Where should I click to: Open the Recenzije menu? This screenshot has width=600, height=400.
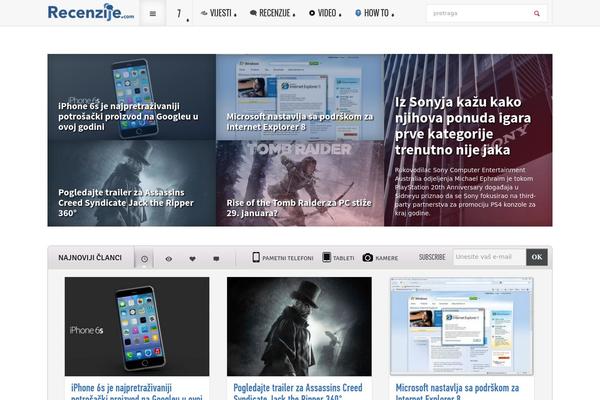tap(274, 13)
